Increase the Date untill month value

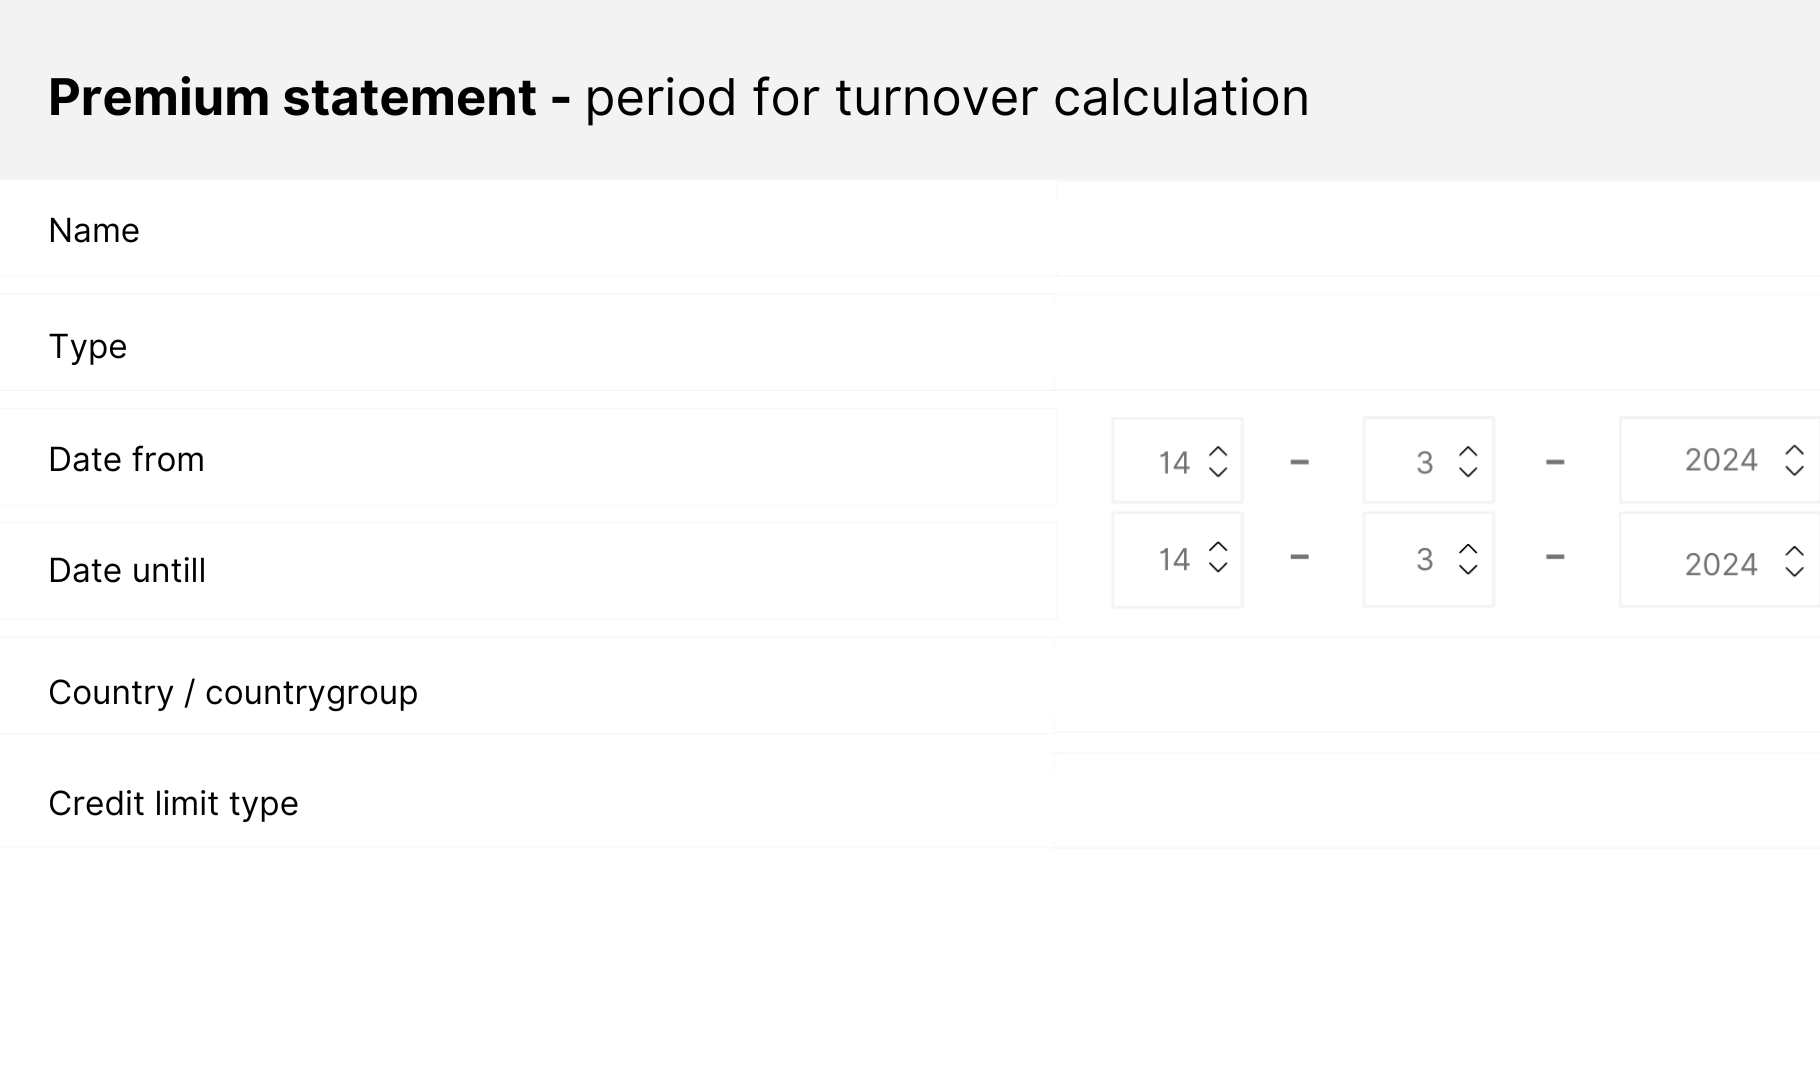[1468, 549]
